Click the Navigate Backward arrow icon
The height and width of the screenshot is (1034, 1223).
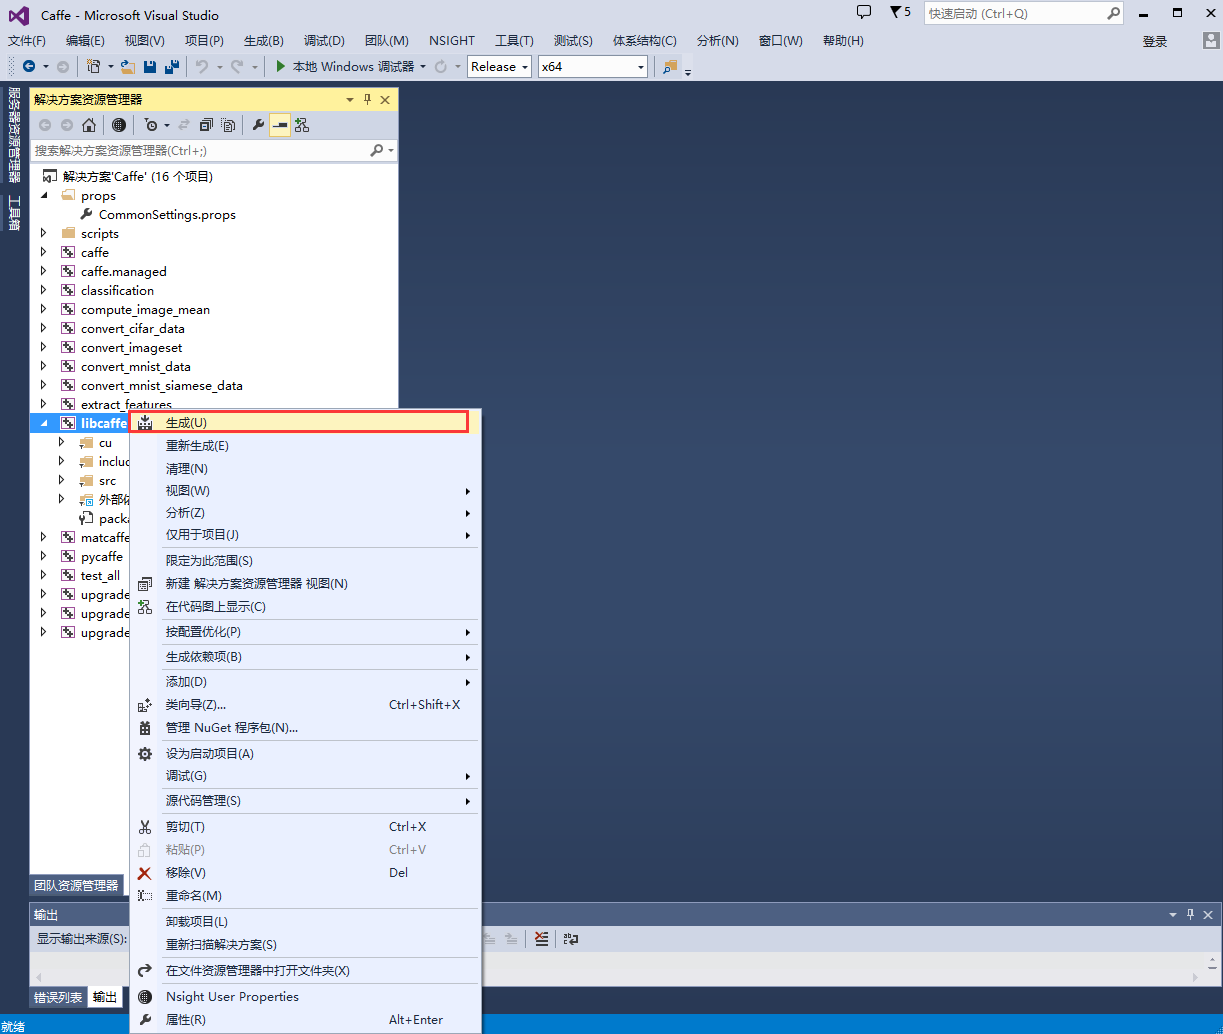point(30,66)
